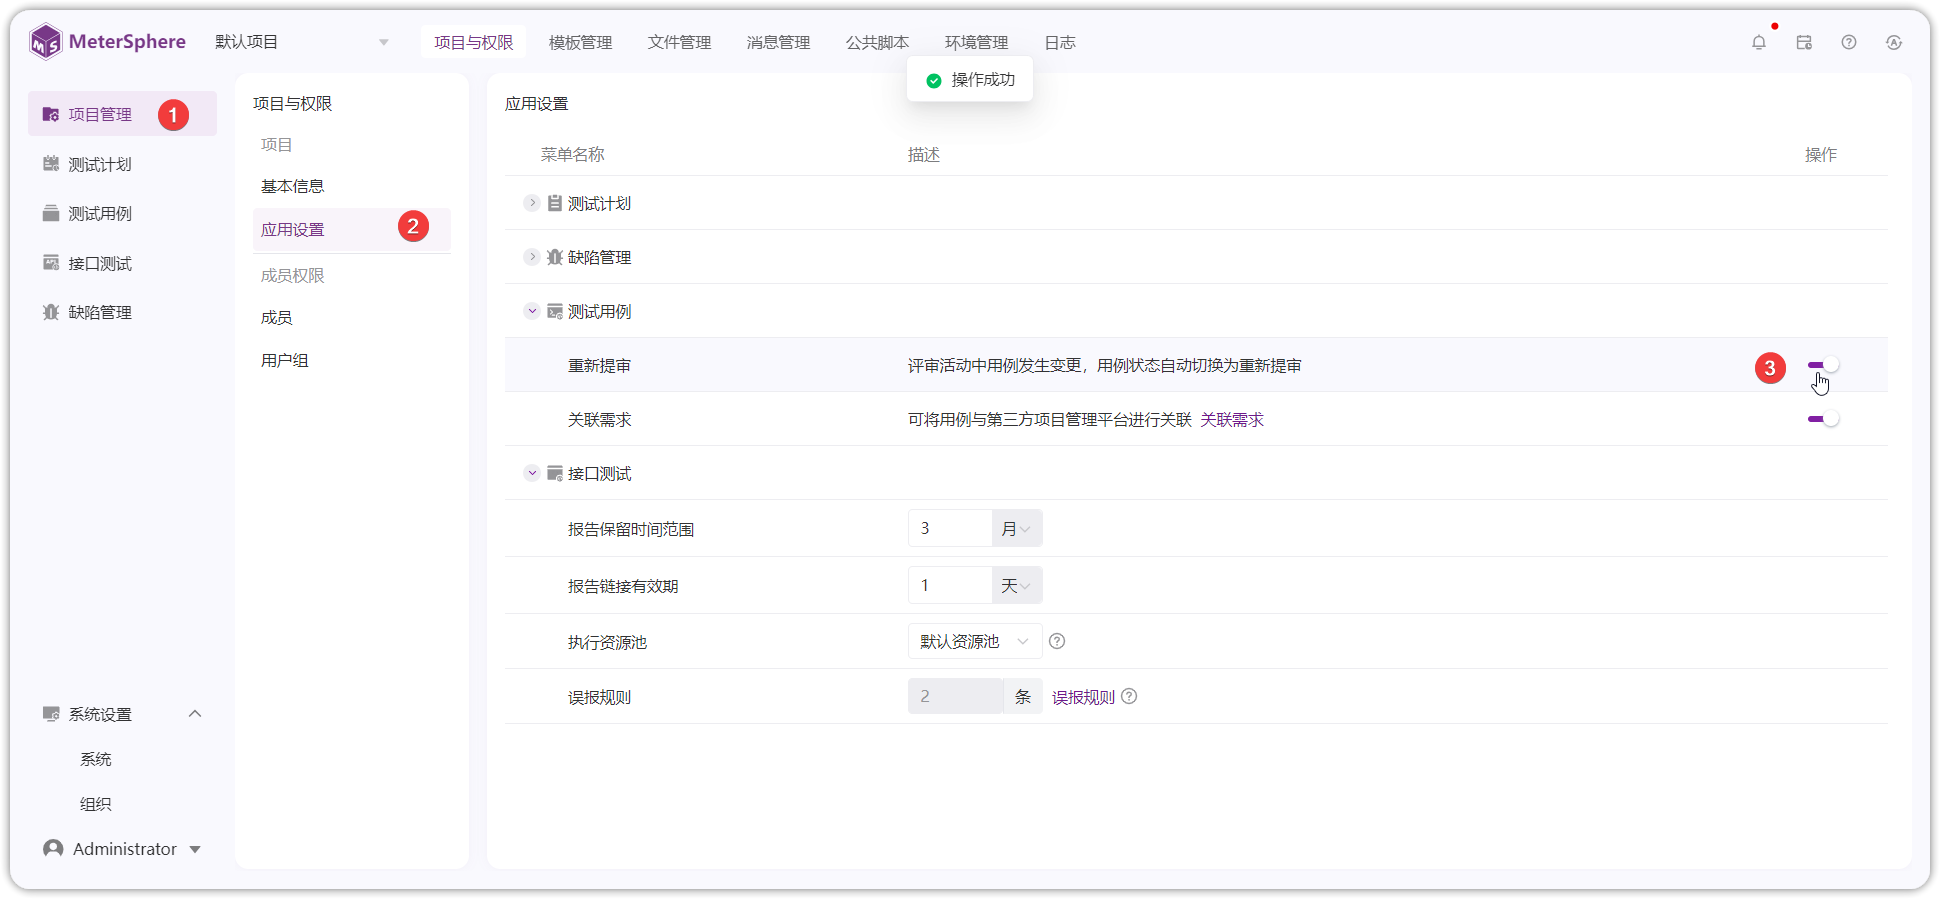Screen dimensions: 1940x899
Task: Collapse the 系统设置 section arrow
Action: [195, 714]
